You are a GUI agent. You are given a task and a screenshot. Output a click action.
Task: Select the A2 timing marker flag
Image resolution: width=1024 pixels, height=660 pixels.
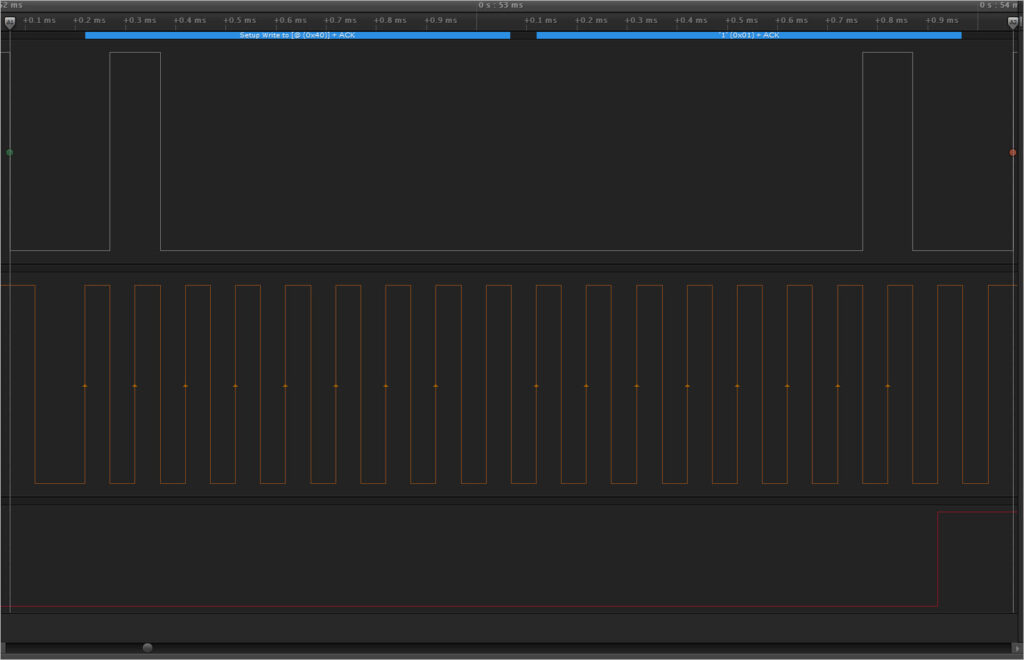coord(1013,23)
